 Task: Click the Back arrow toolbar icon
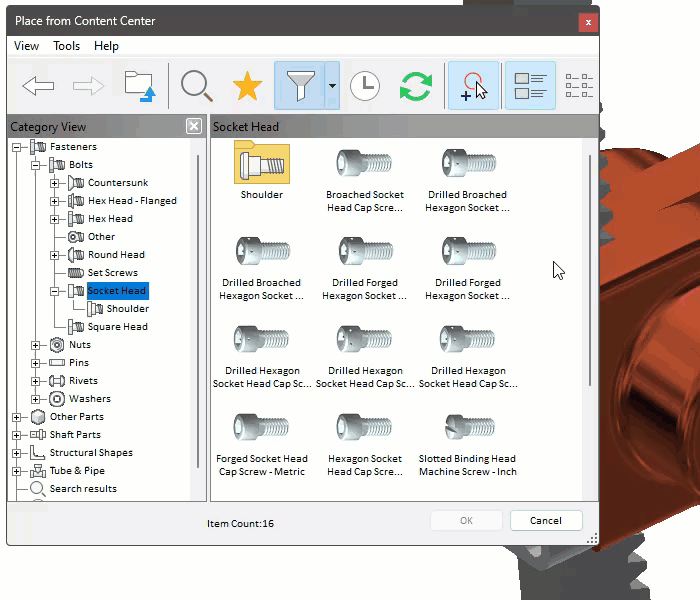(38, 86)
